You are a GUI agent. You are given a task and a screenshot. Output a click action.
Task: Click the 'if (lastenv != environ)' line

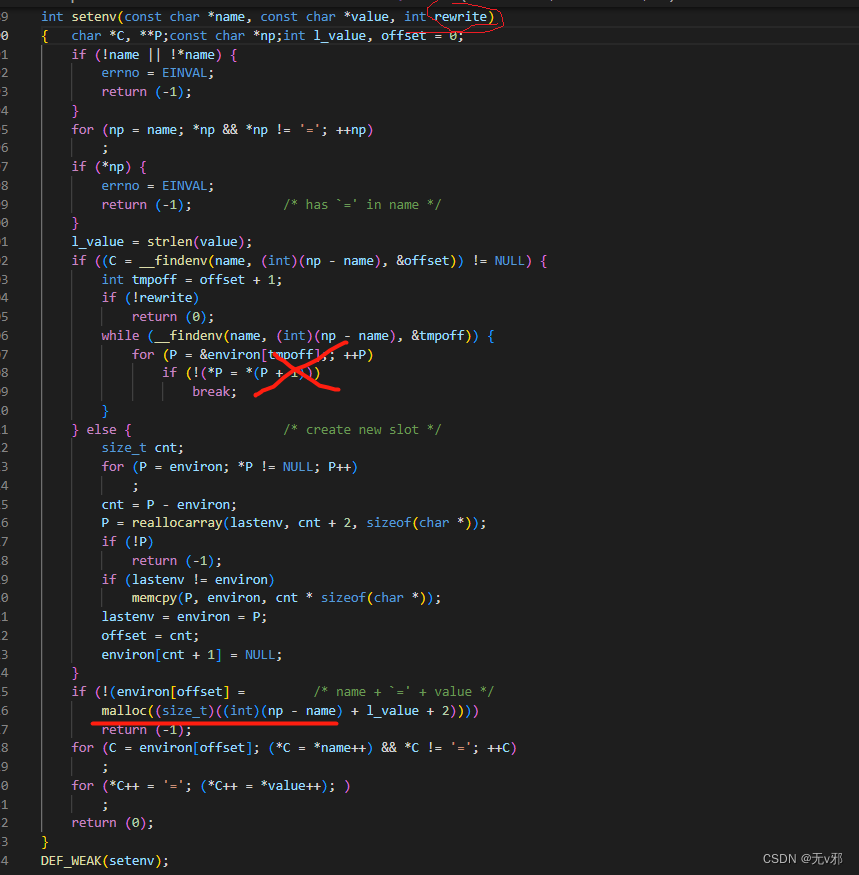coord(188,580)
